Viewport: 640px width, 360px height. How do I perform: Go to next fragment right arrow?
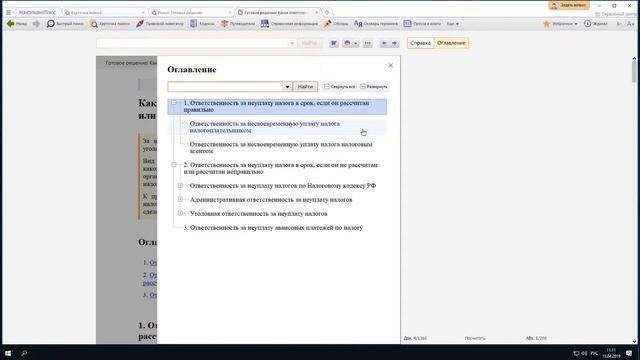[x=394, y=43]
